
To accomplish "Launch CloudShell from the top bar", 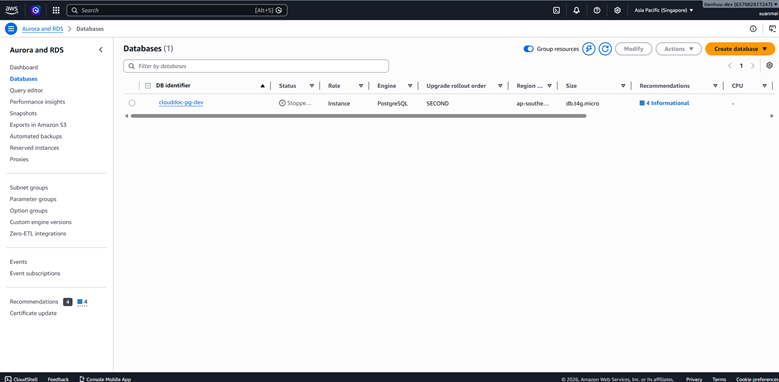I will pos(556,10).
